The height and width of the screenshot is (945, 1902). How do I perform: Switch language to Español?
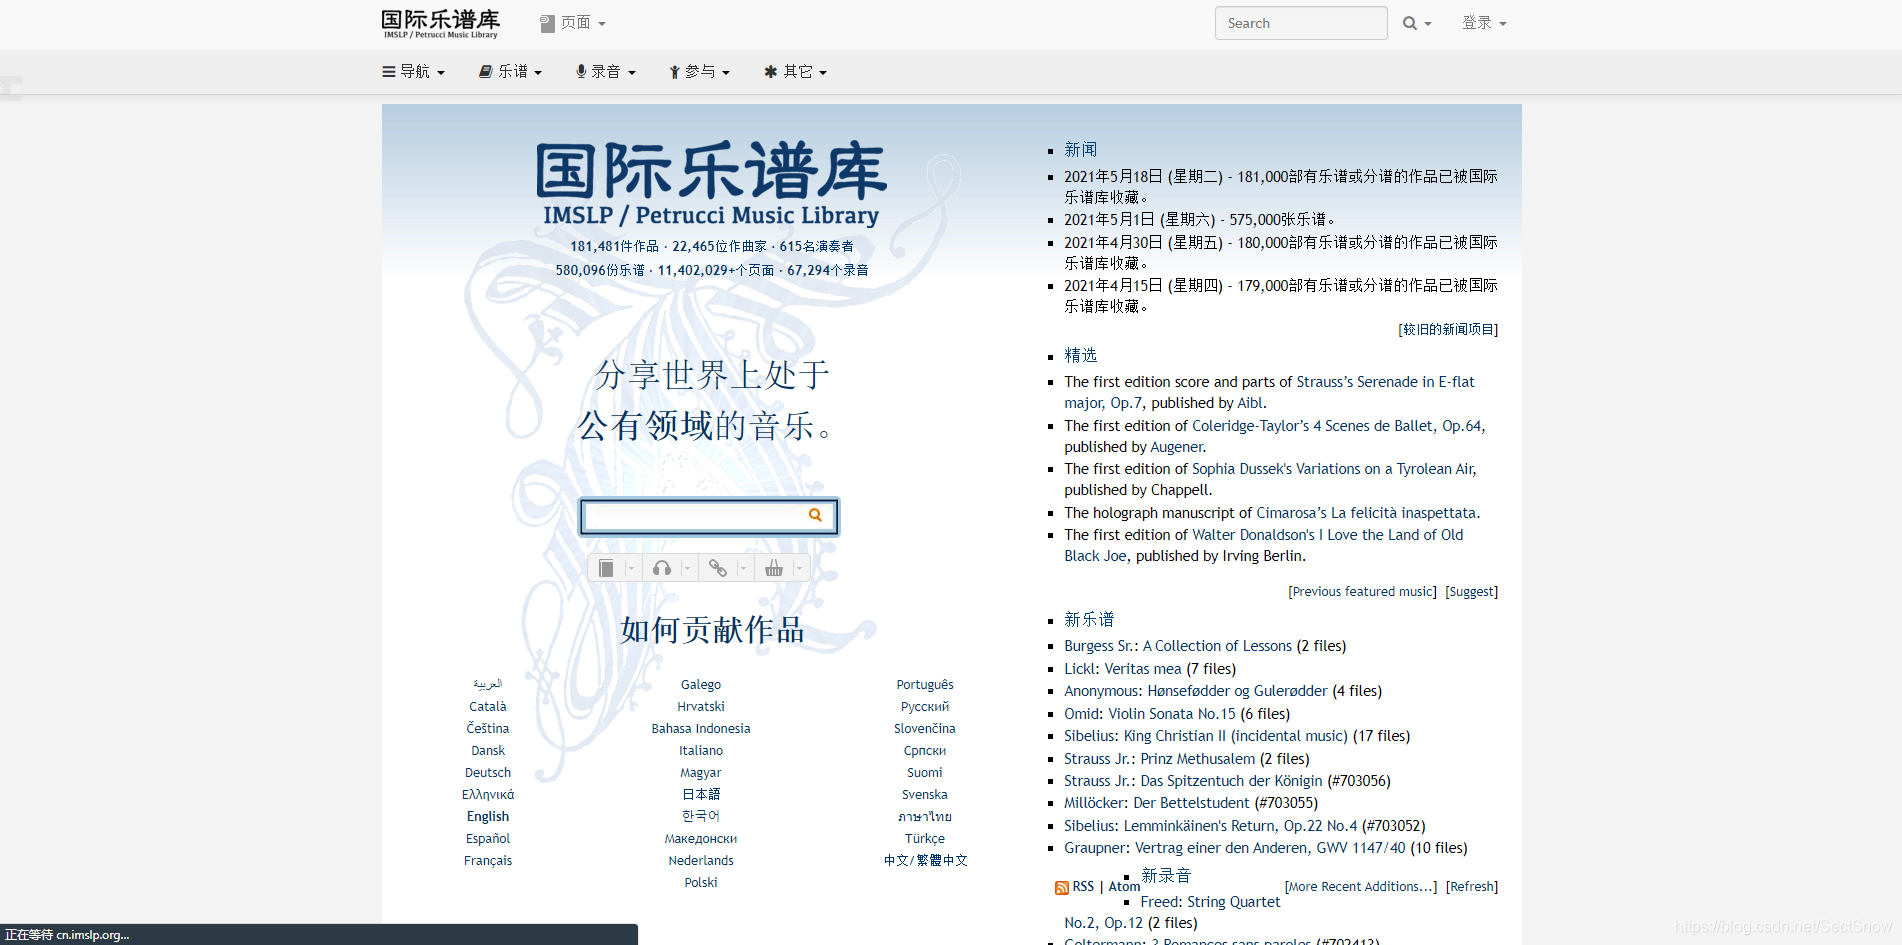(488, 839)
